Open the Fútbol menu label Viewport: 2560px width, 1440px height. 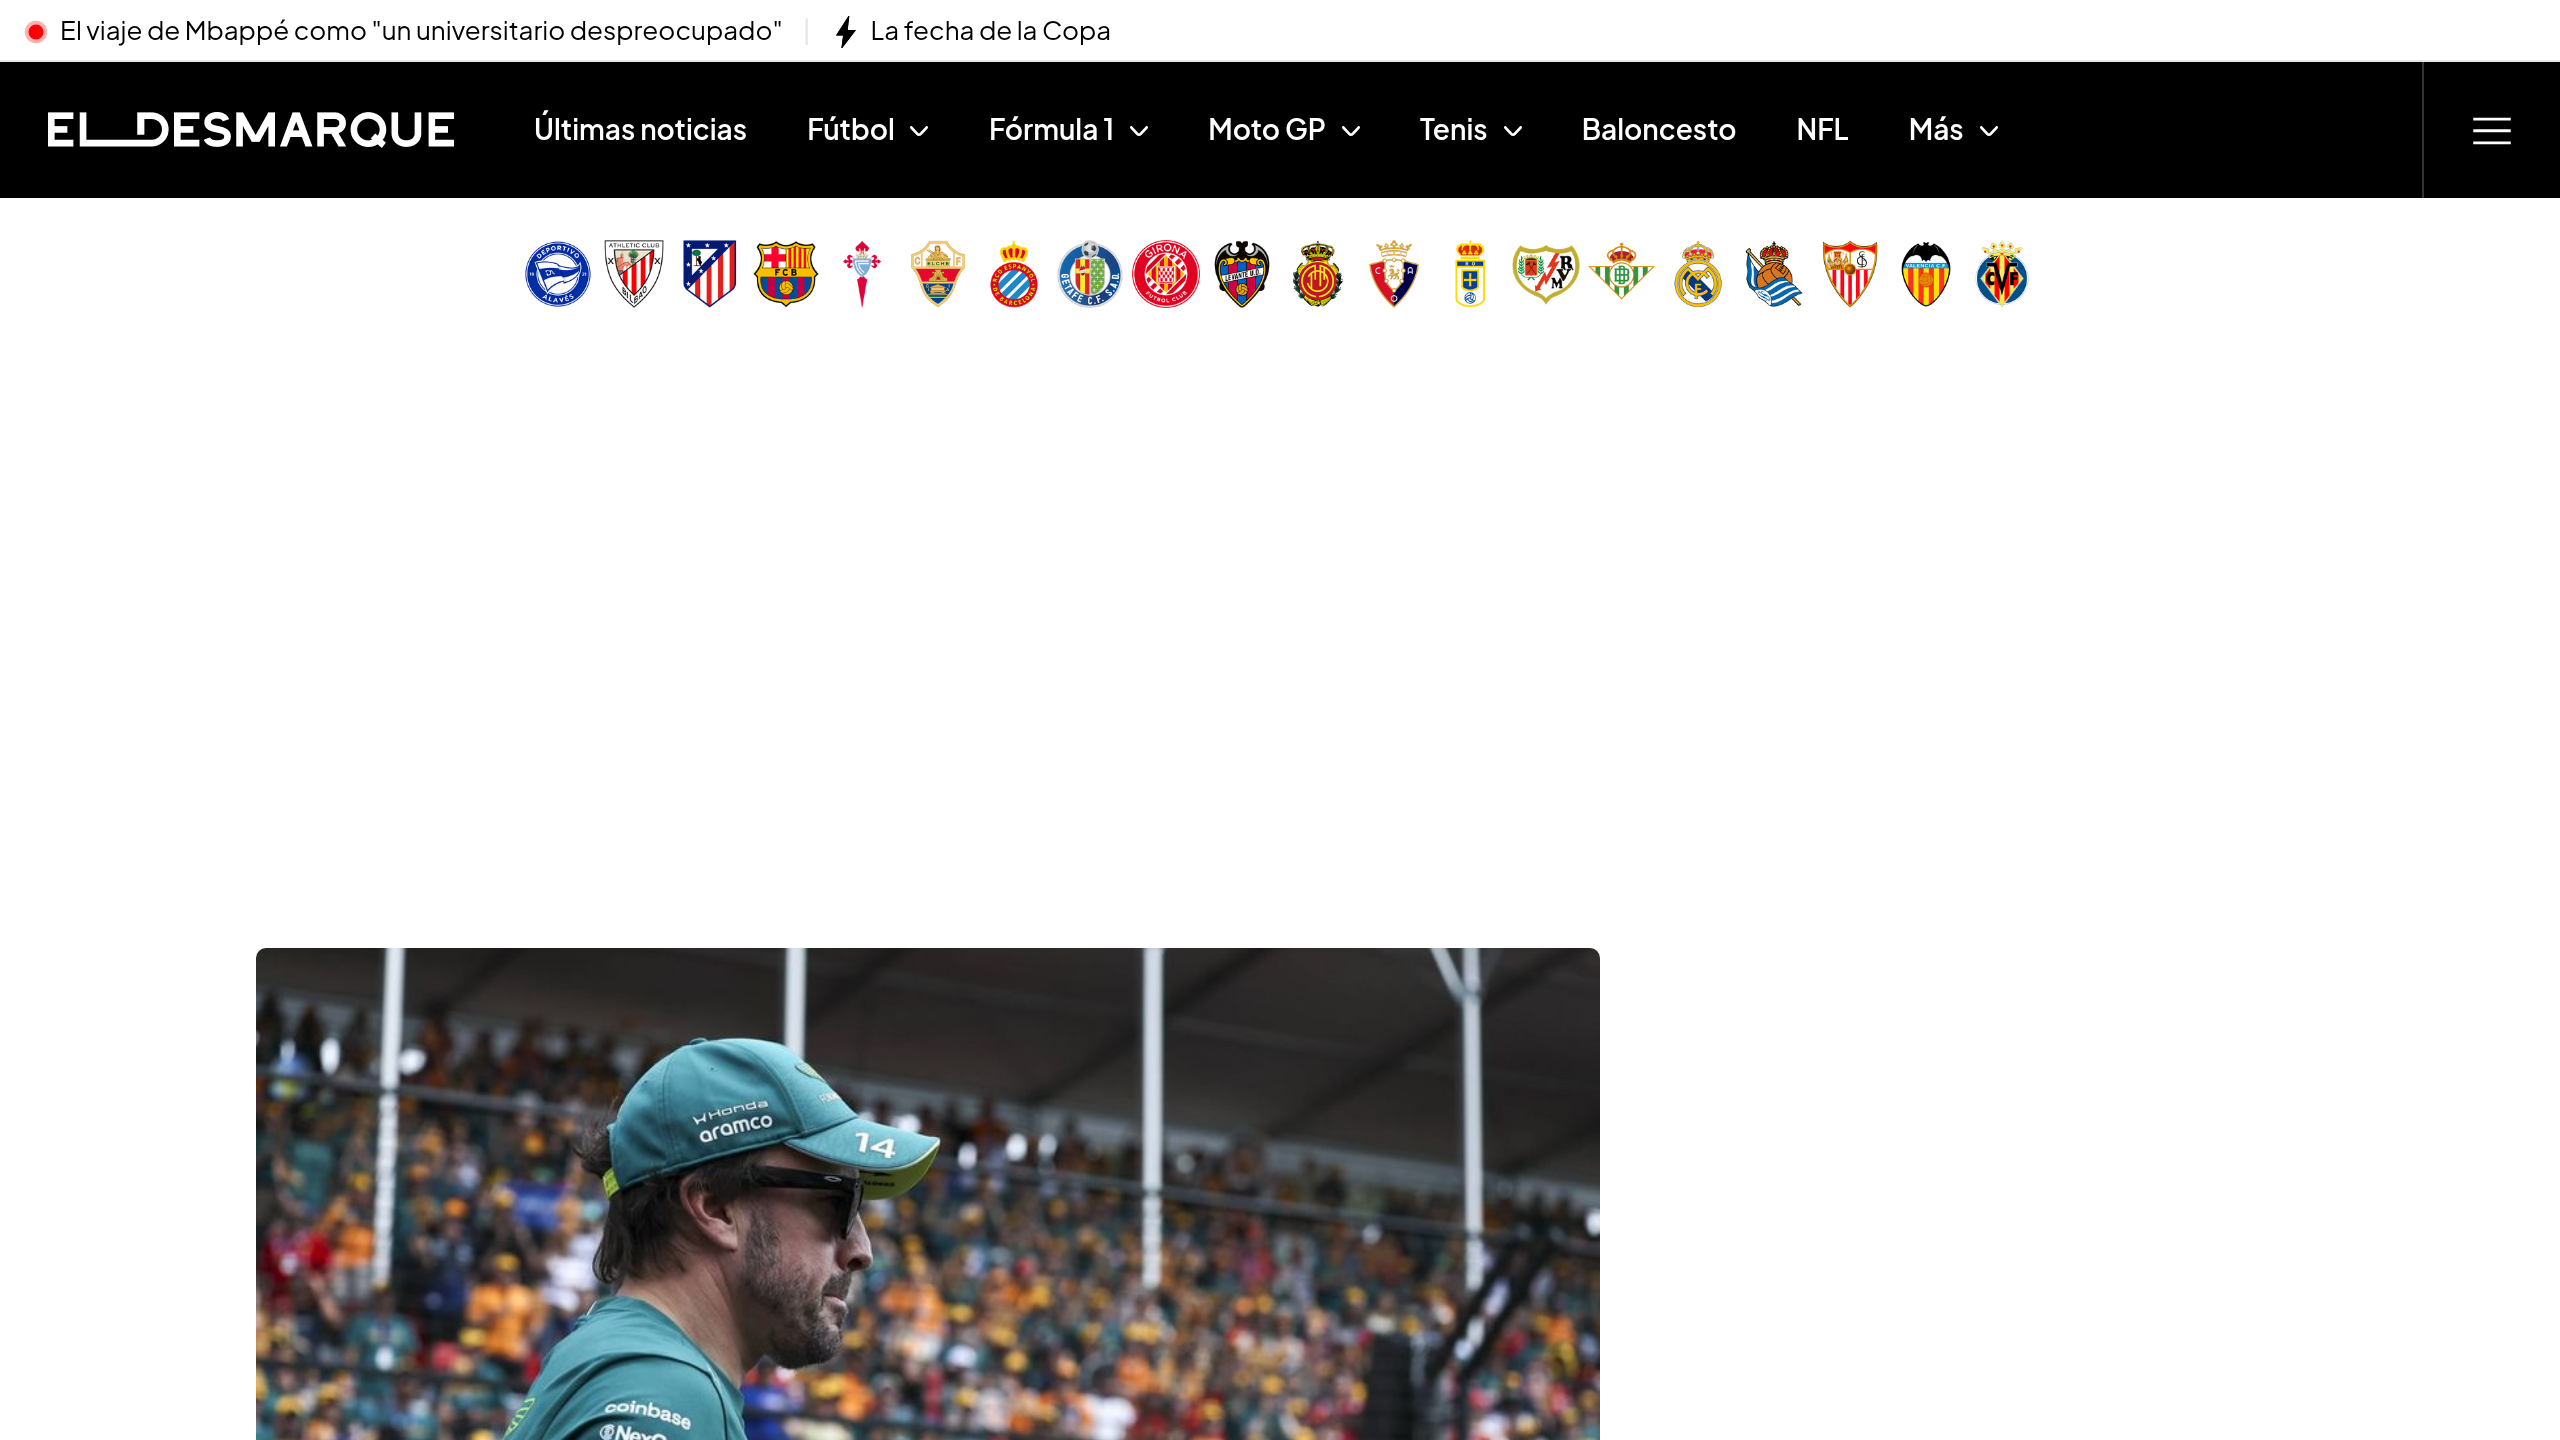(x=851, y=130)
